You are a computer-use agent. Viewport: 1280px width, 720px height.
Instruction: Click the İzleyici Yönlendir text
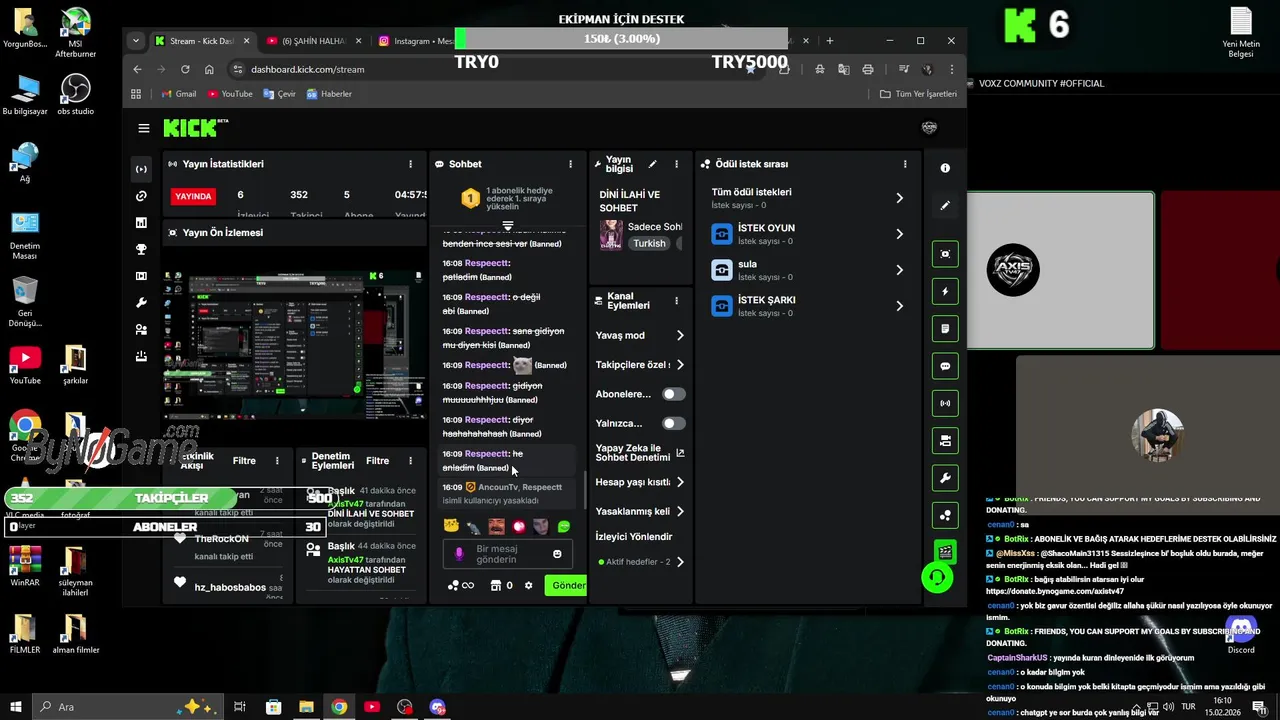[x=634, y=537]
